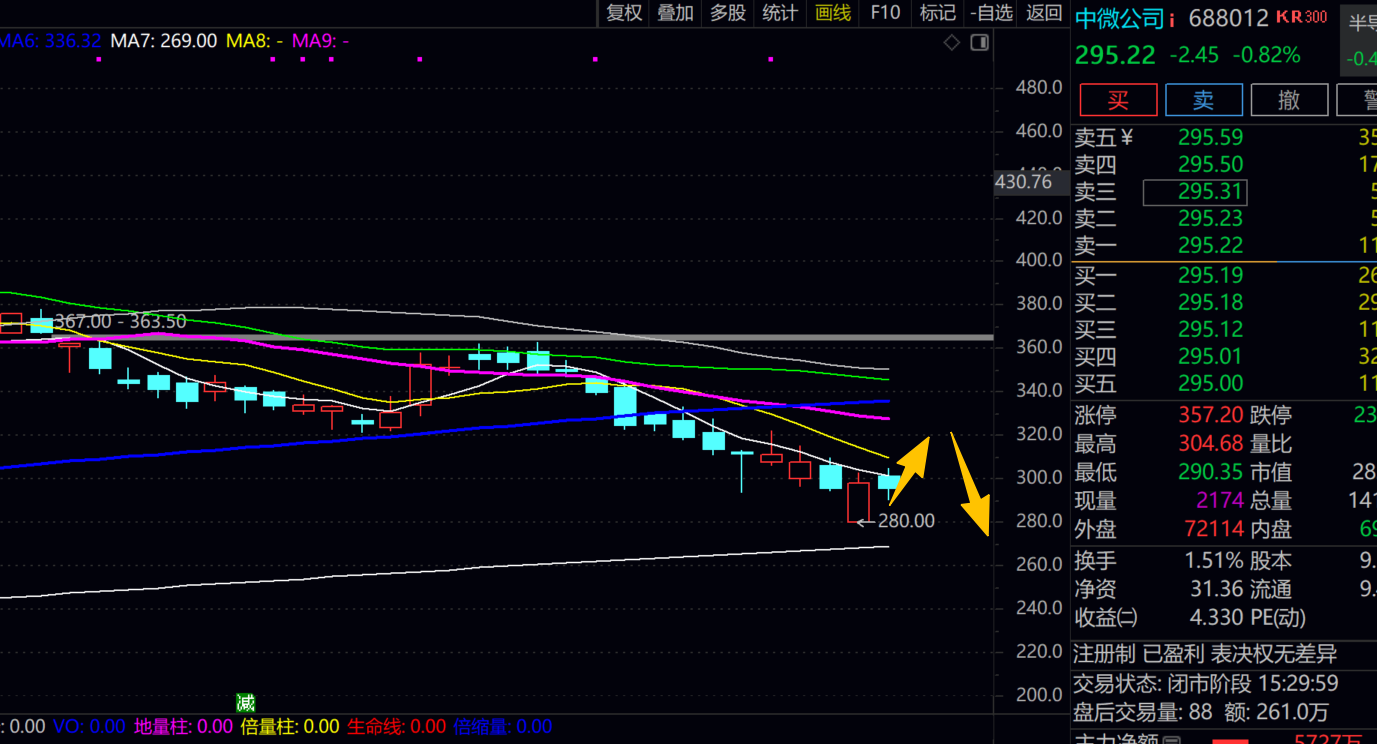1377x744 pixels.
Task: Click the 买四 price 295.01
Action: tap(1210, 357)
